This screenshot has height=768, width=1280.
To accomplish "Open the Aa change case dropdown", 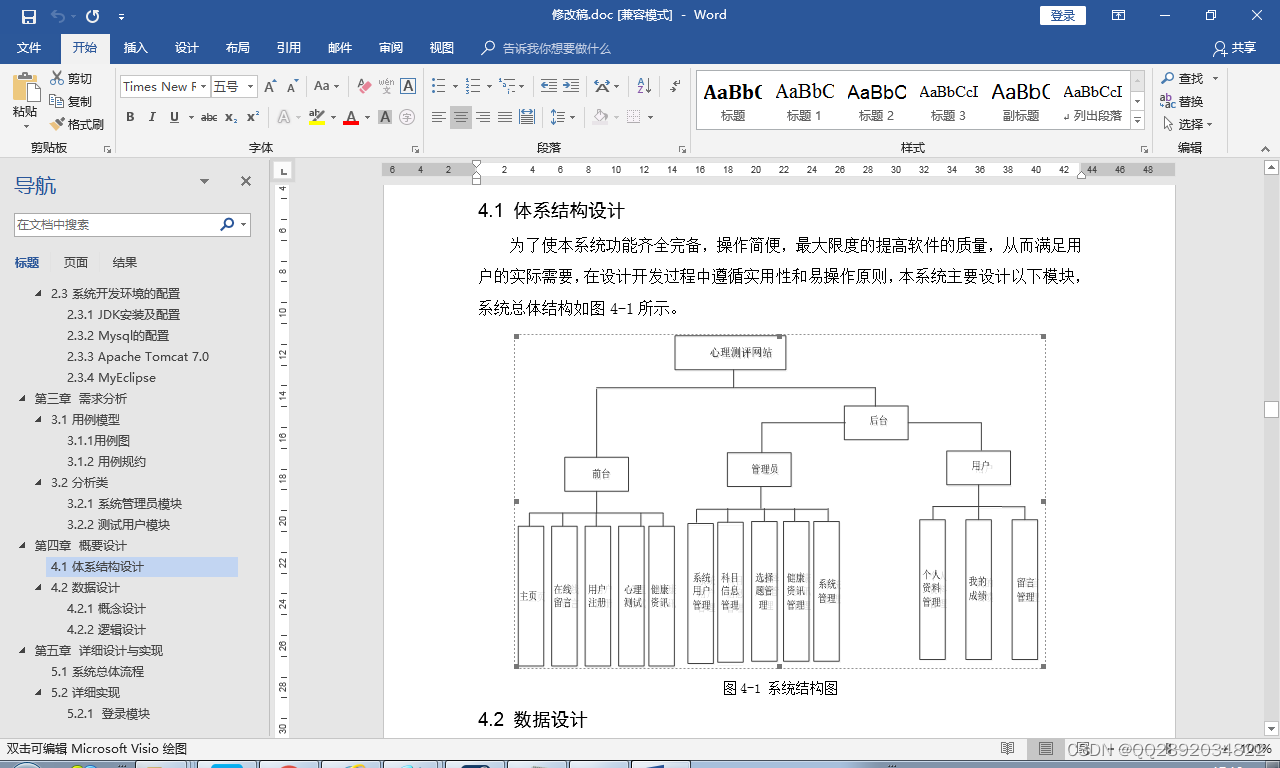I will pos(327,86).
